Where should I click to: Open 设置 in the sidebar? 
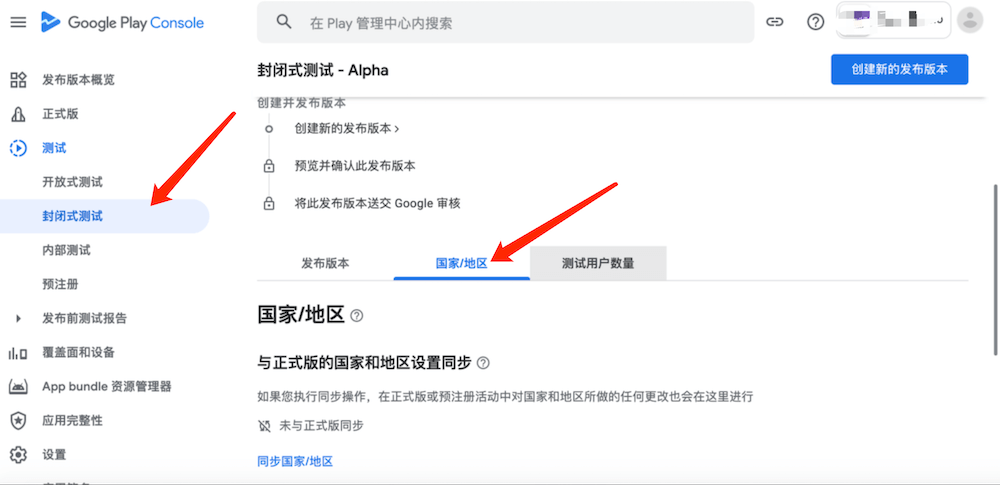tap(54, 454)
